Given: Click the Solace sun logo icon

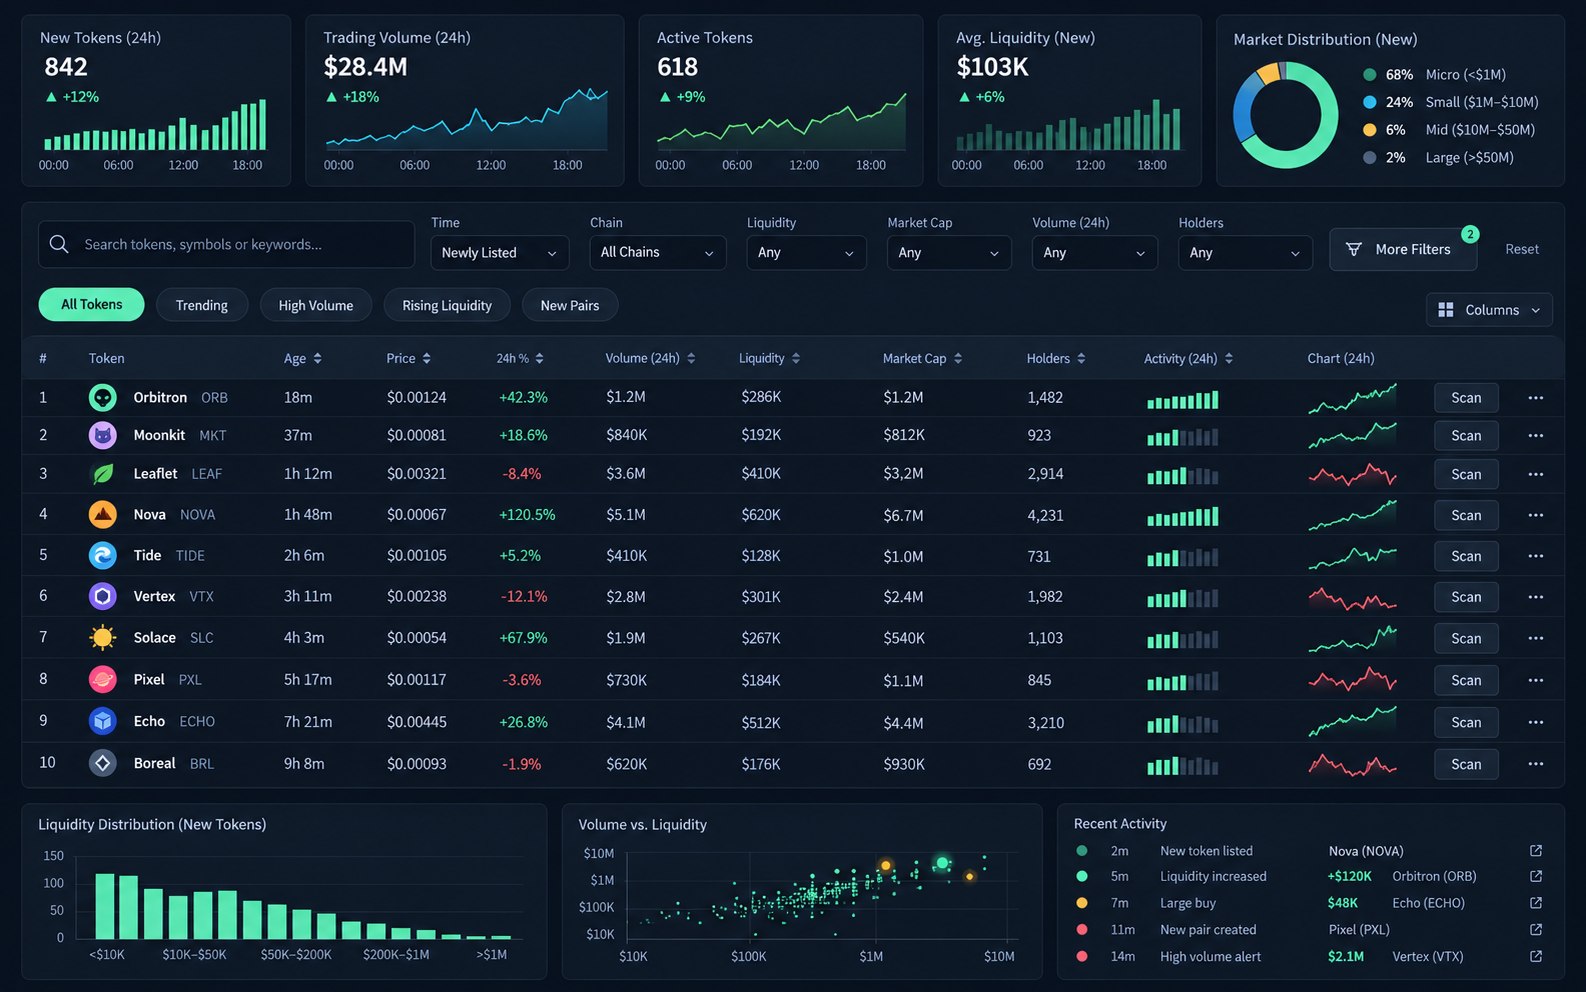Looking at the screenshot, I should coord(103,638).
